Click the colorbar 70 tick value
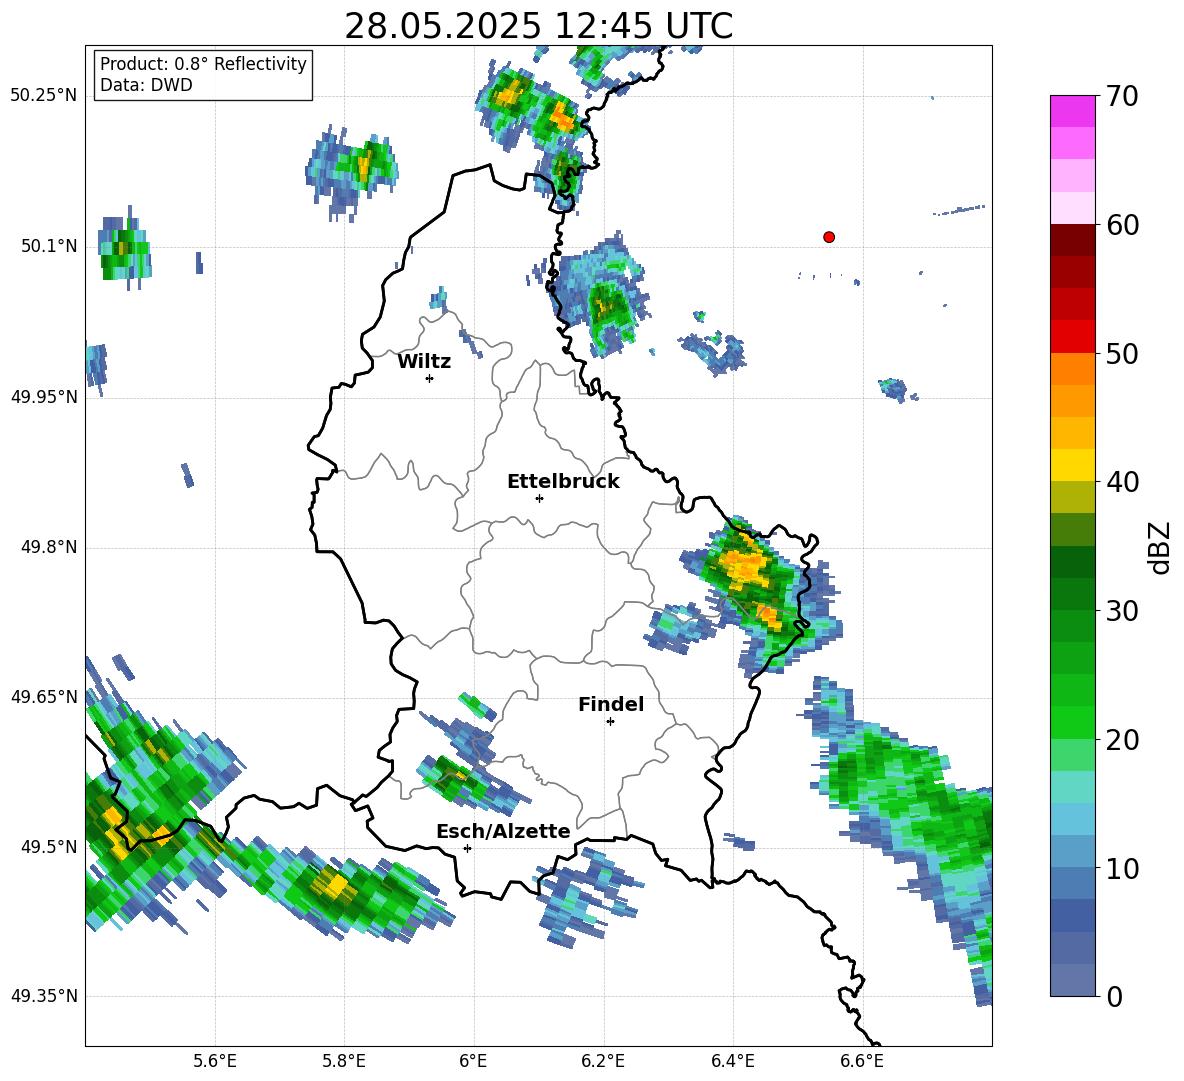 pyautogui.click(x=1122, y=96)
